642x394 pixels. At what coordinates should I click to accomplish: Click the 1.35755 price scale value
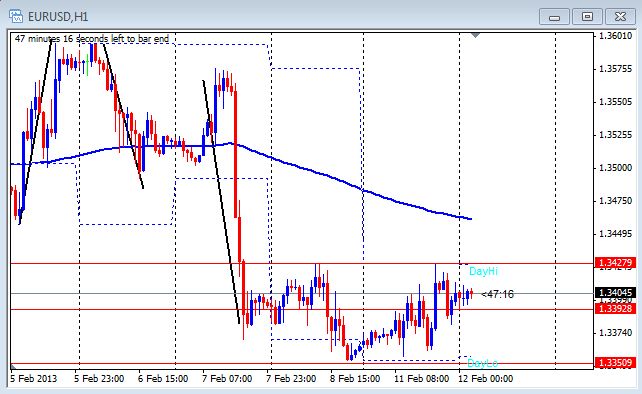tap(615, 69)
